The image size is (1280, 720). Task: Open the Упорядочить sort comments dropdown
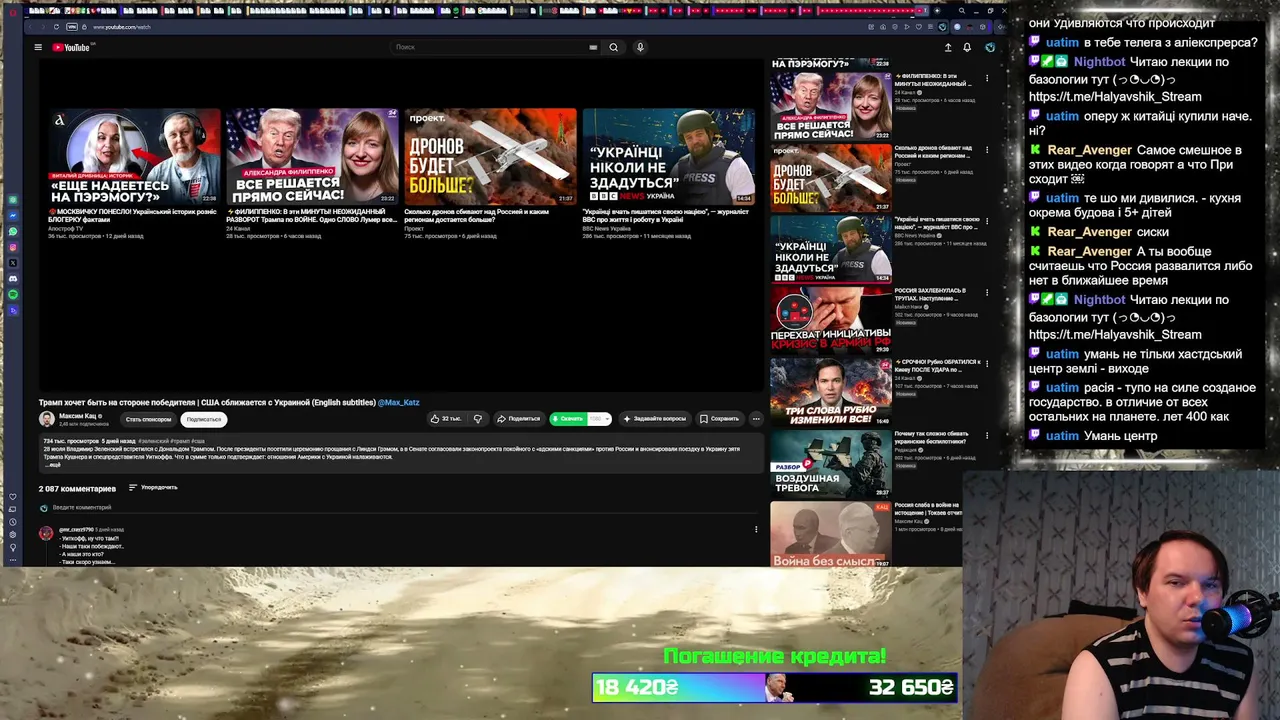pyautogui.click(x=153, y=488)
